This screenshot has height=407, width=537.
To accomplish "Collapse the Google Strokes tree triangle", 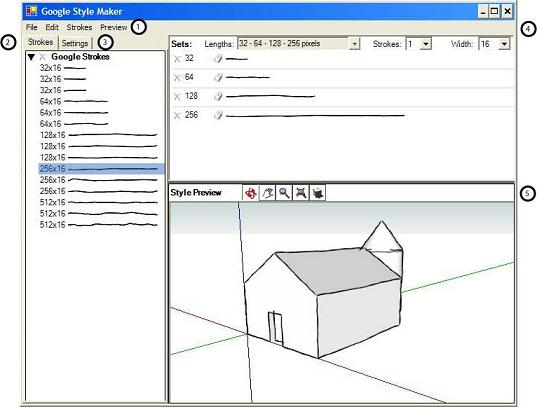I will 32,57.
